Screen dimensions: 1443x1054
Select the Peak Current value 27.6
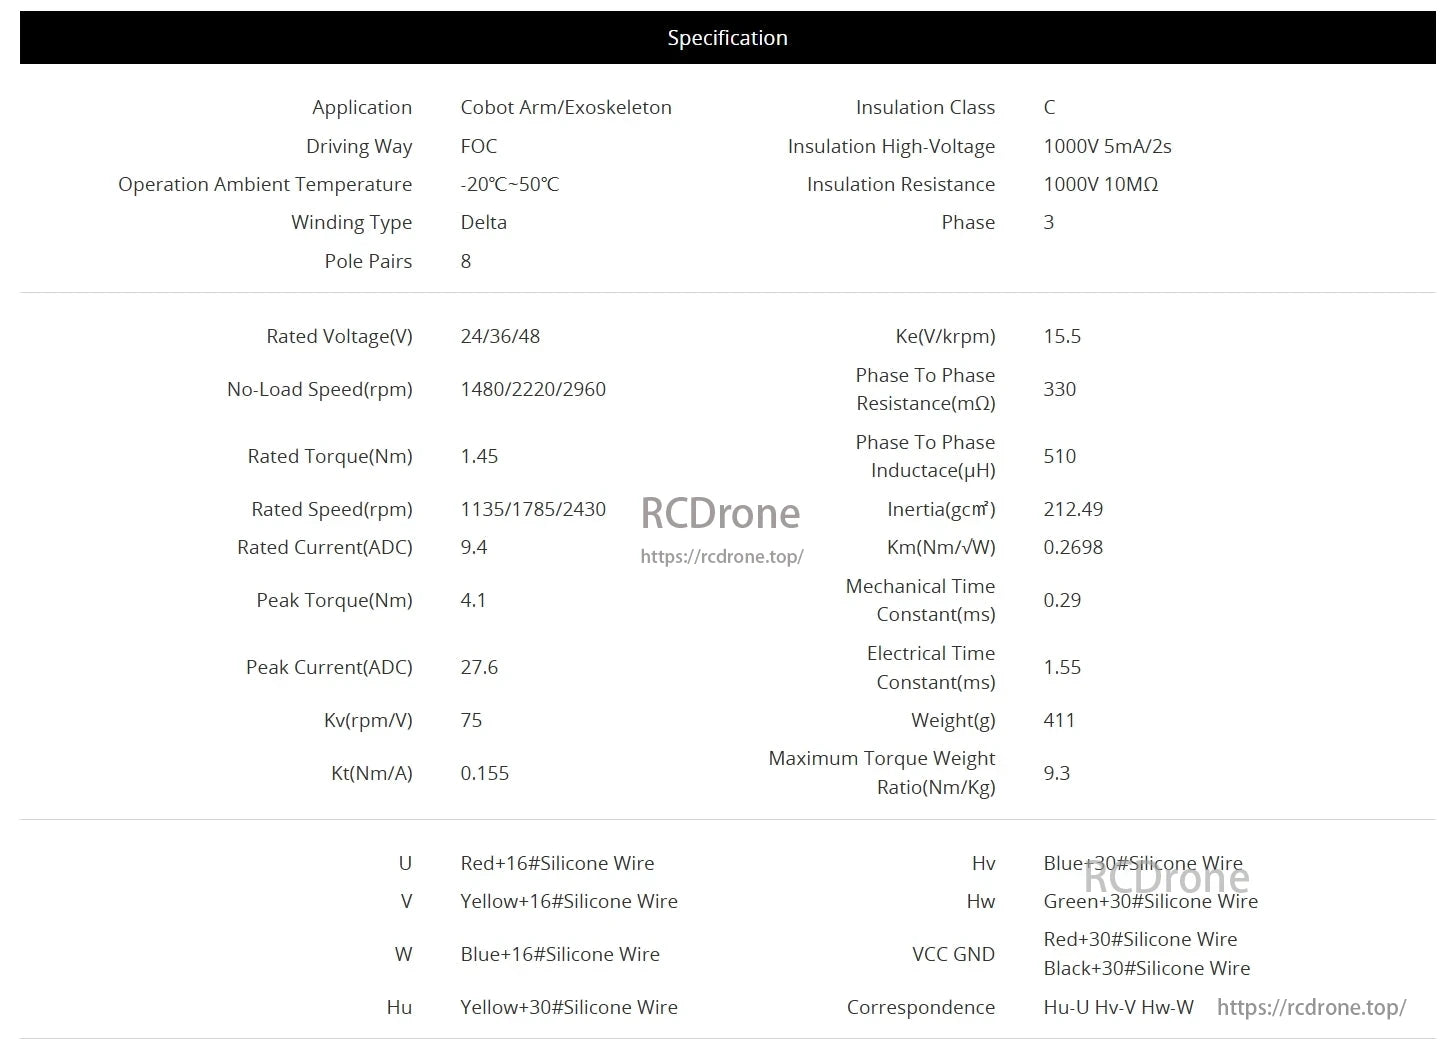click(x=479, y=667)
